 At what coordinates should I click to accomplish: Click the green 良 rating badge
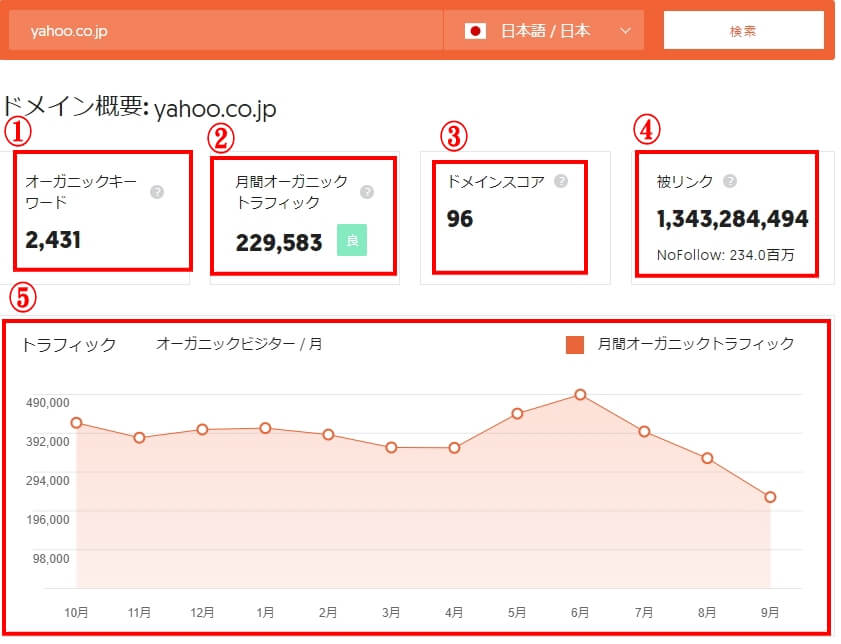tap(352, 240)
